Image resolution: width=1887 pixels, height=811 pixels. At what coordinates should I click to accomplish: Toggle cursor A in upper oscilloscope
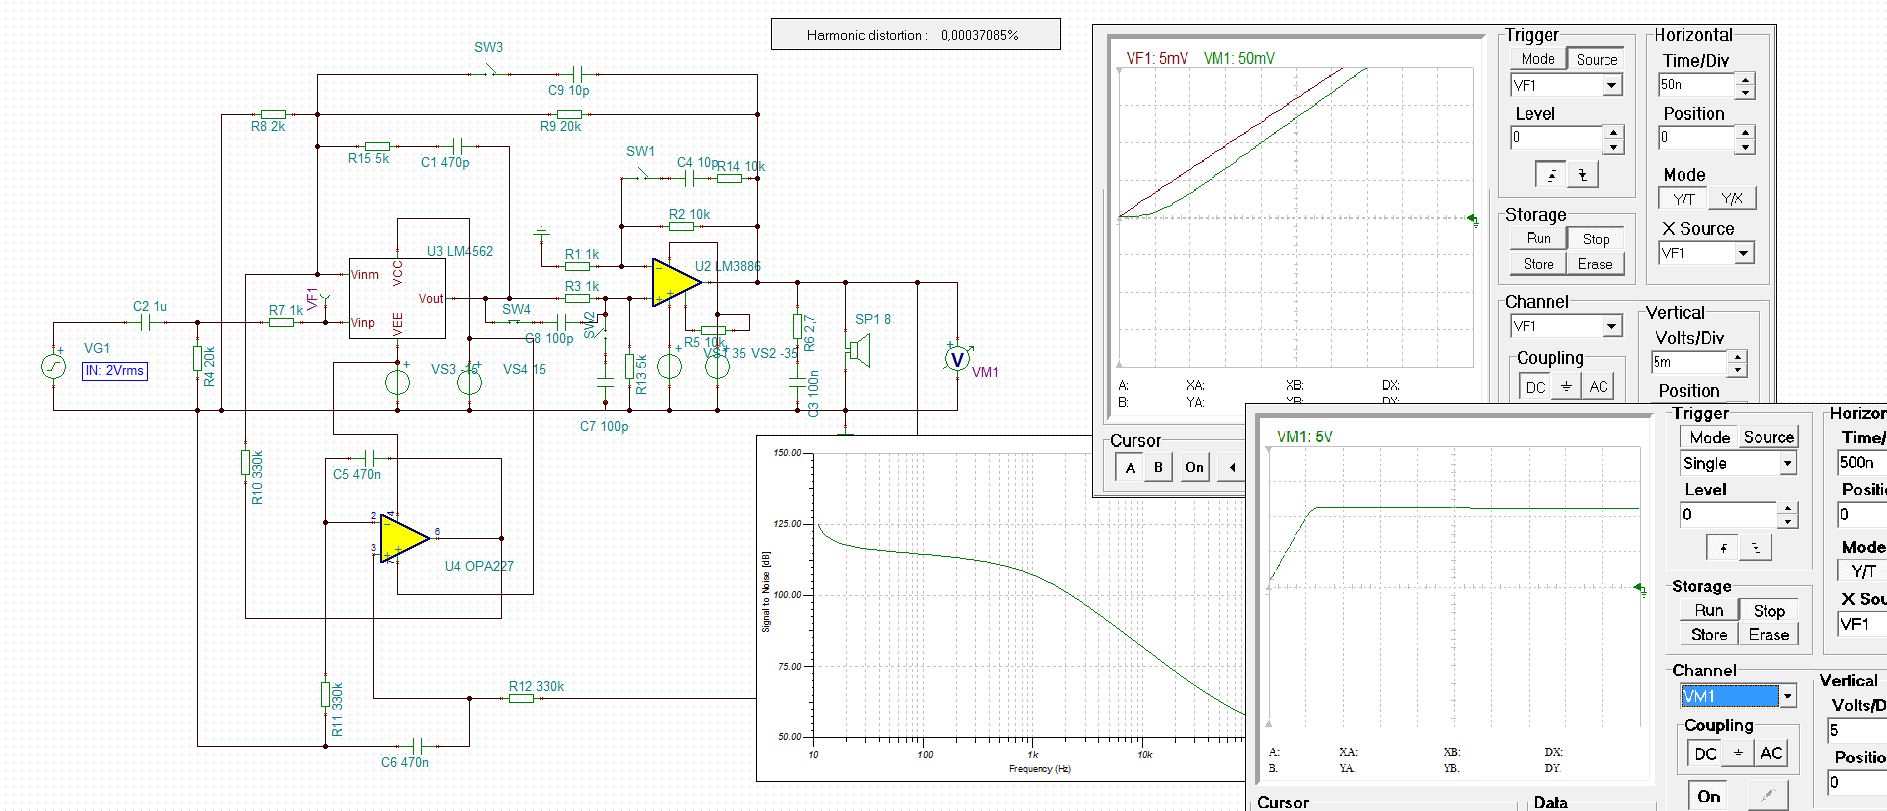[x=1130, y=467]
